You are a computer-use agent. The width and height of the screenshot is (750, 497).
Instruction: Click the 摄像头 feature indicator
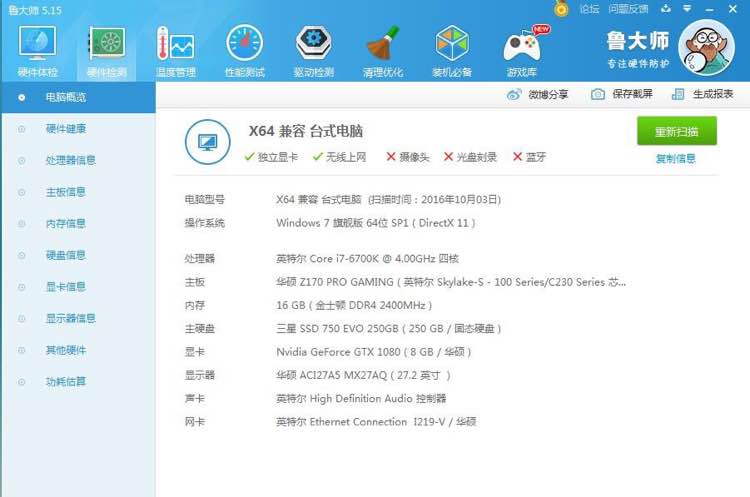[408, 157]
